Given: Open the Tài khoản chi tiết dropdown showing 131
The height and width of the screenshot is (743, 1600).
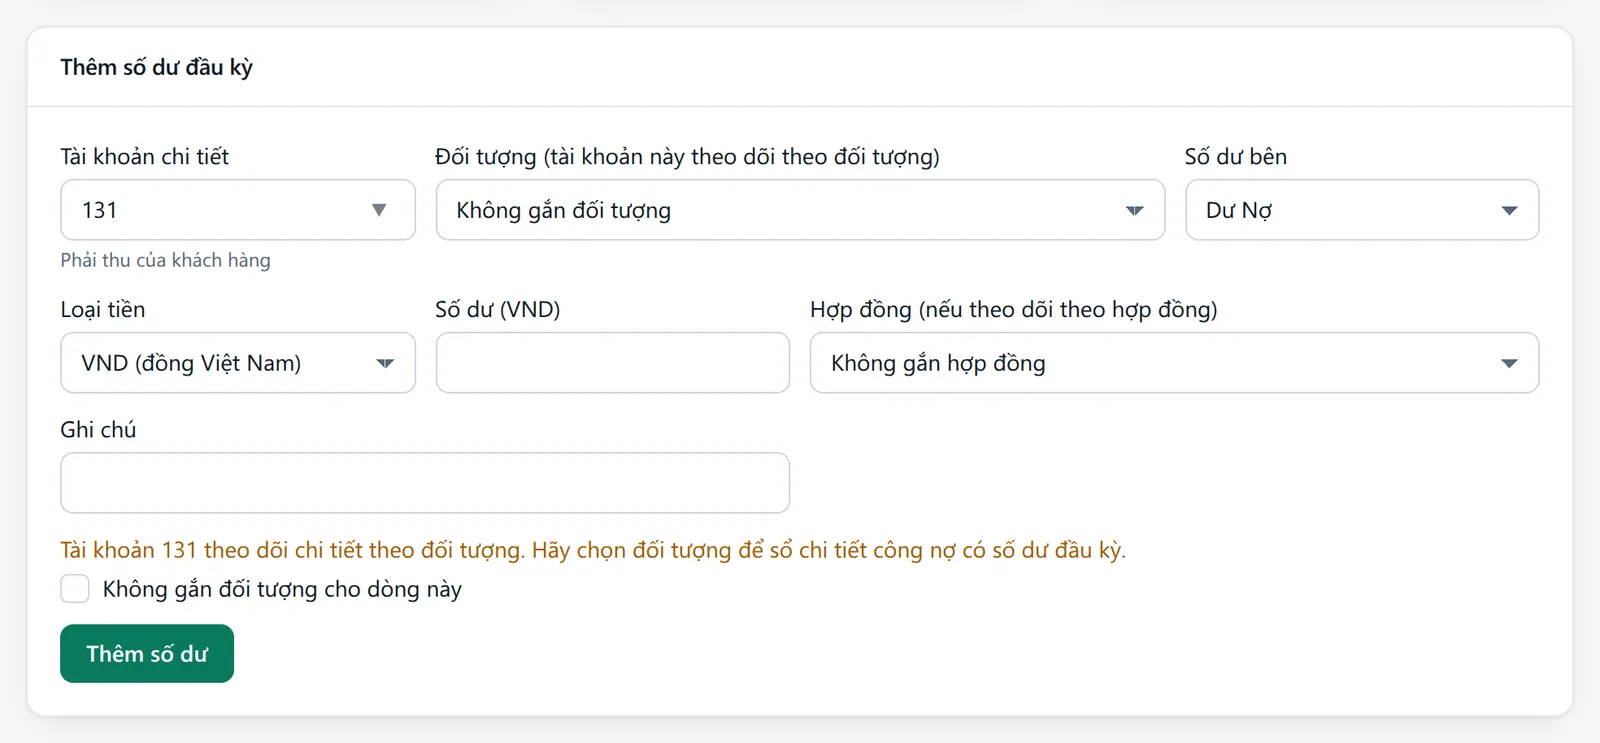Looking at the screenshot, I should tap(238, 210).
